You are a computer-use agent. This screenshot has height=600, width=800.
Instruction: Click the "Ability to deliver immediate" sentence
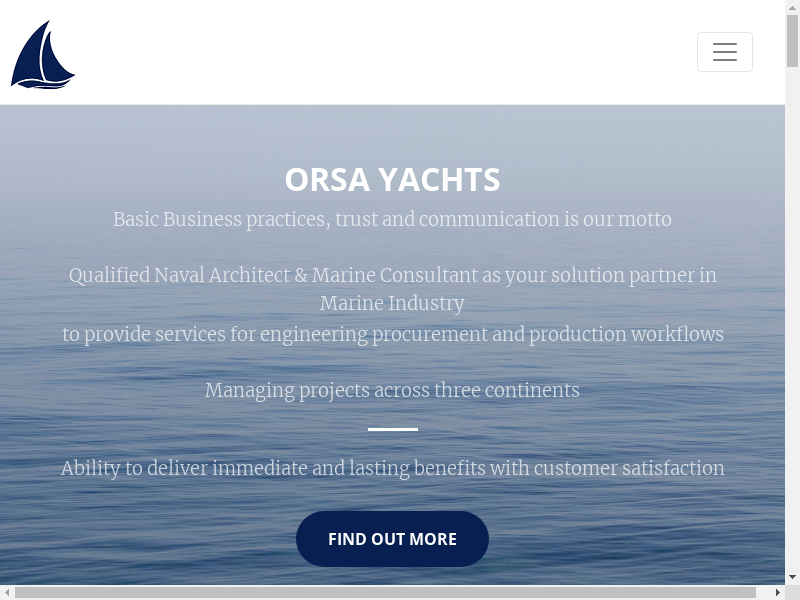tap(392, 468)
